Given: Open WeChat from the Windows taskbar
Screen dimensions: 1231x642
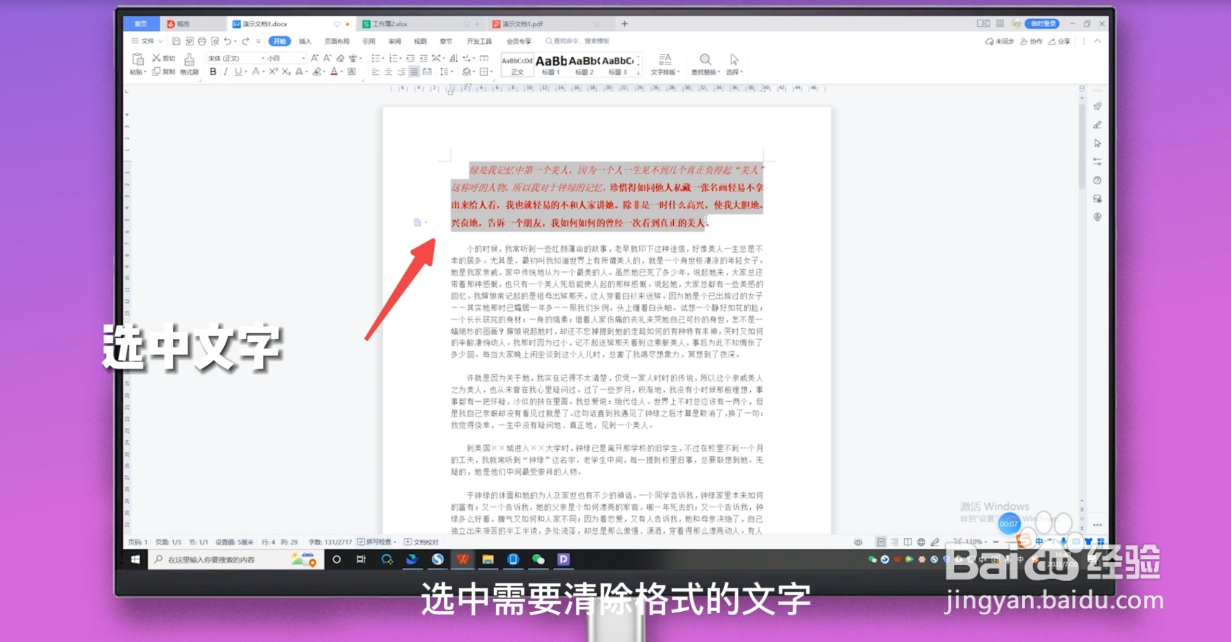Looking at the screenshot, I should (538, 559).
